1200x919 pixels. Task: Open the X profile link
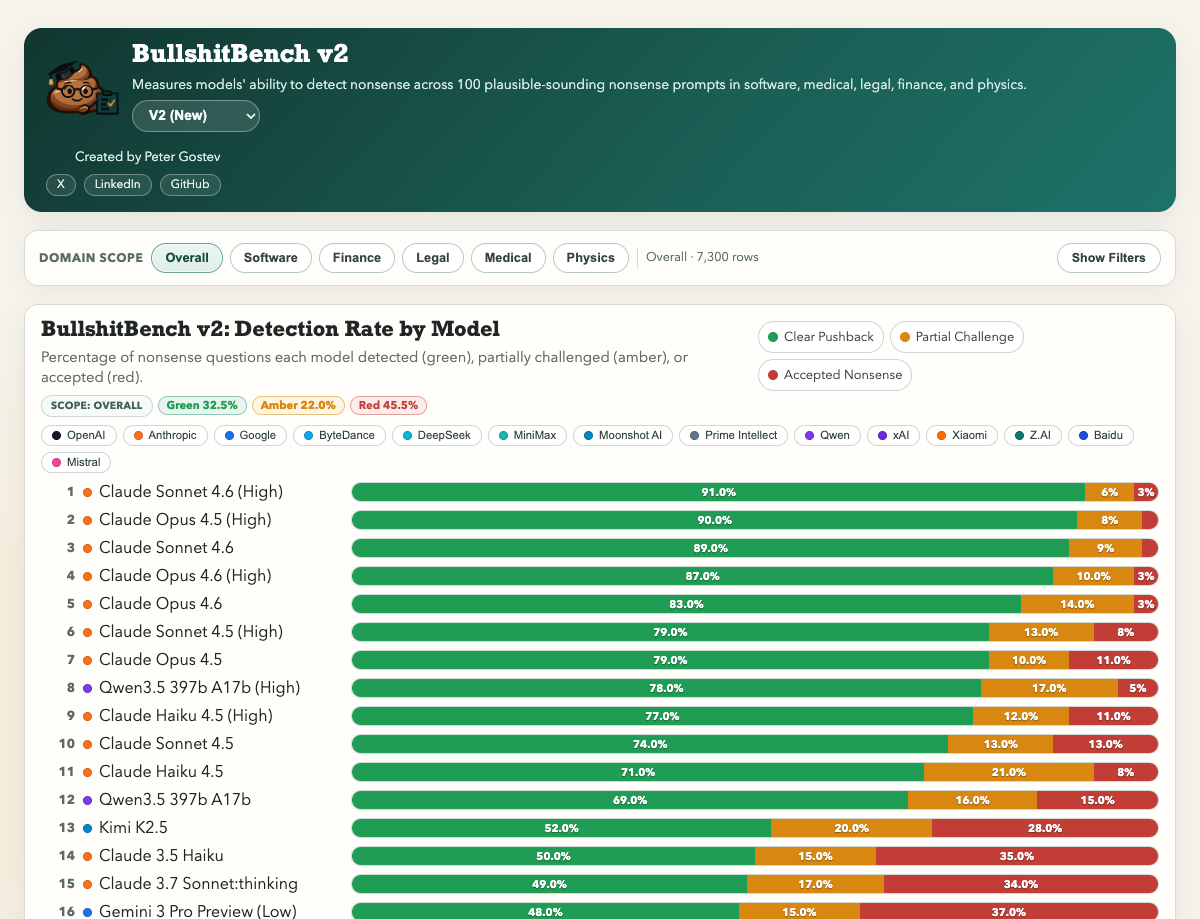(x=60, y=185)
